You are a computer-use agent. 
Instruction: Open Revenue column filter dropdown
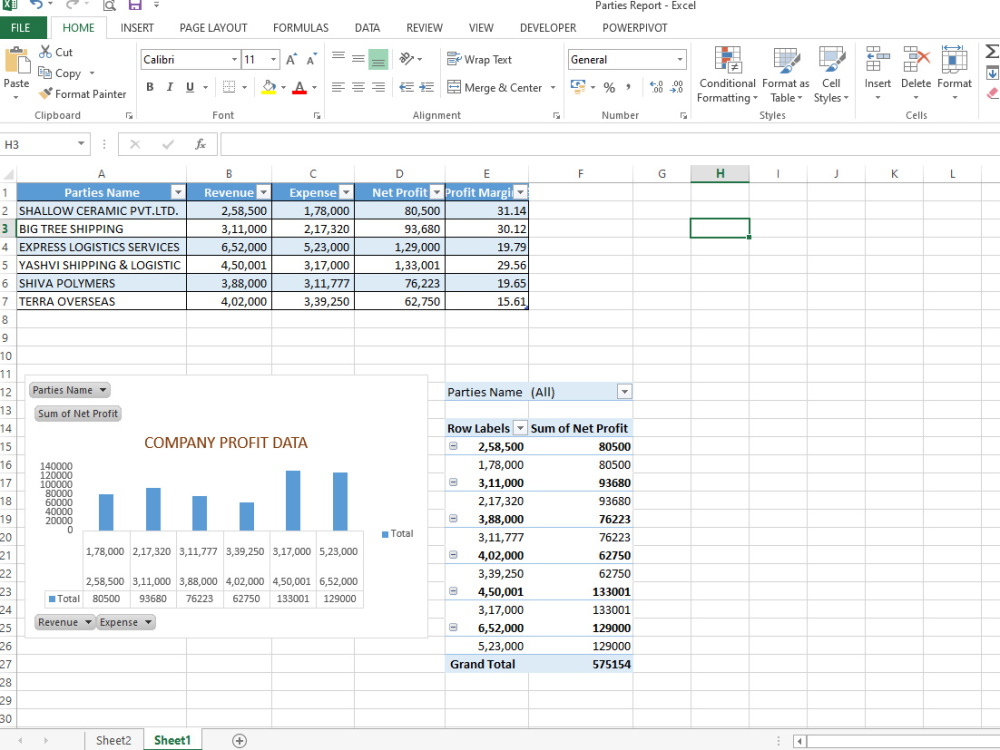pos(263,192)
